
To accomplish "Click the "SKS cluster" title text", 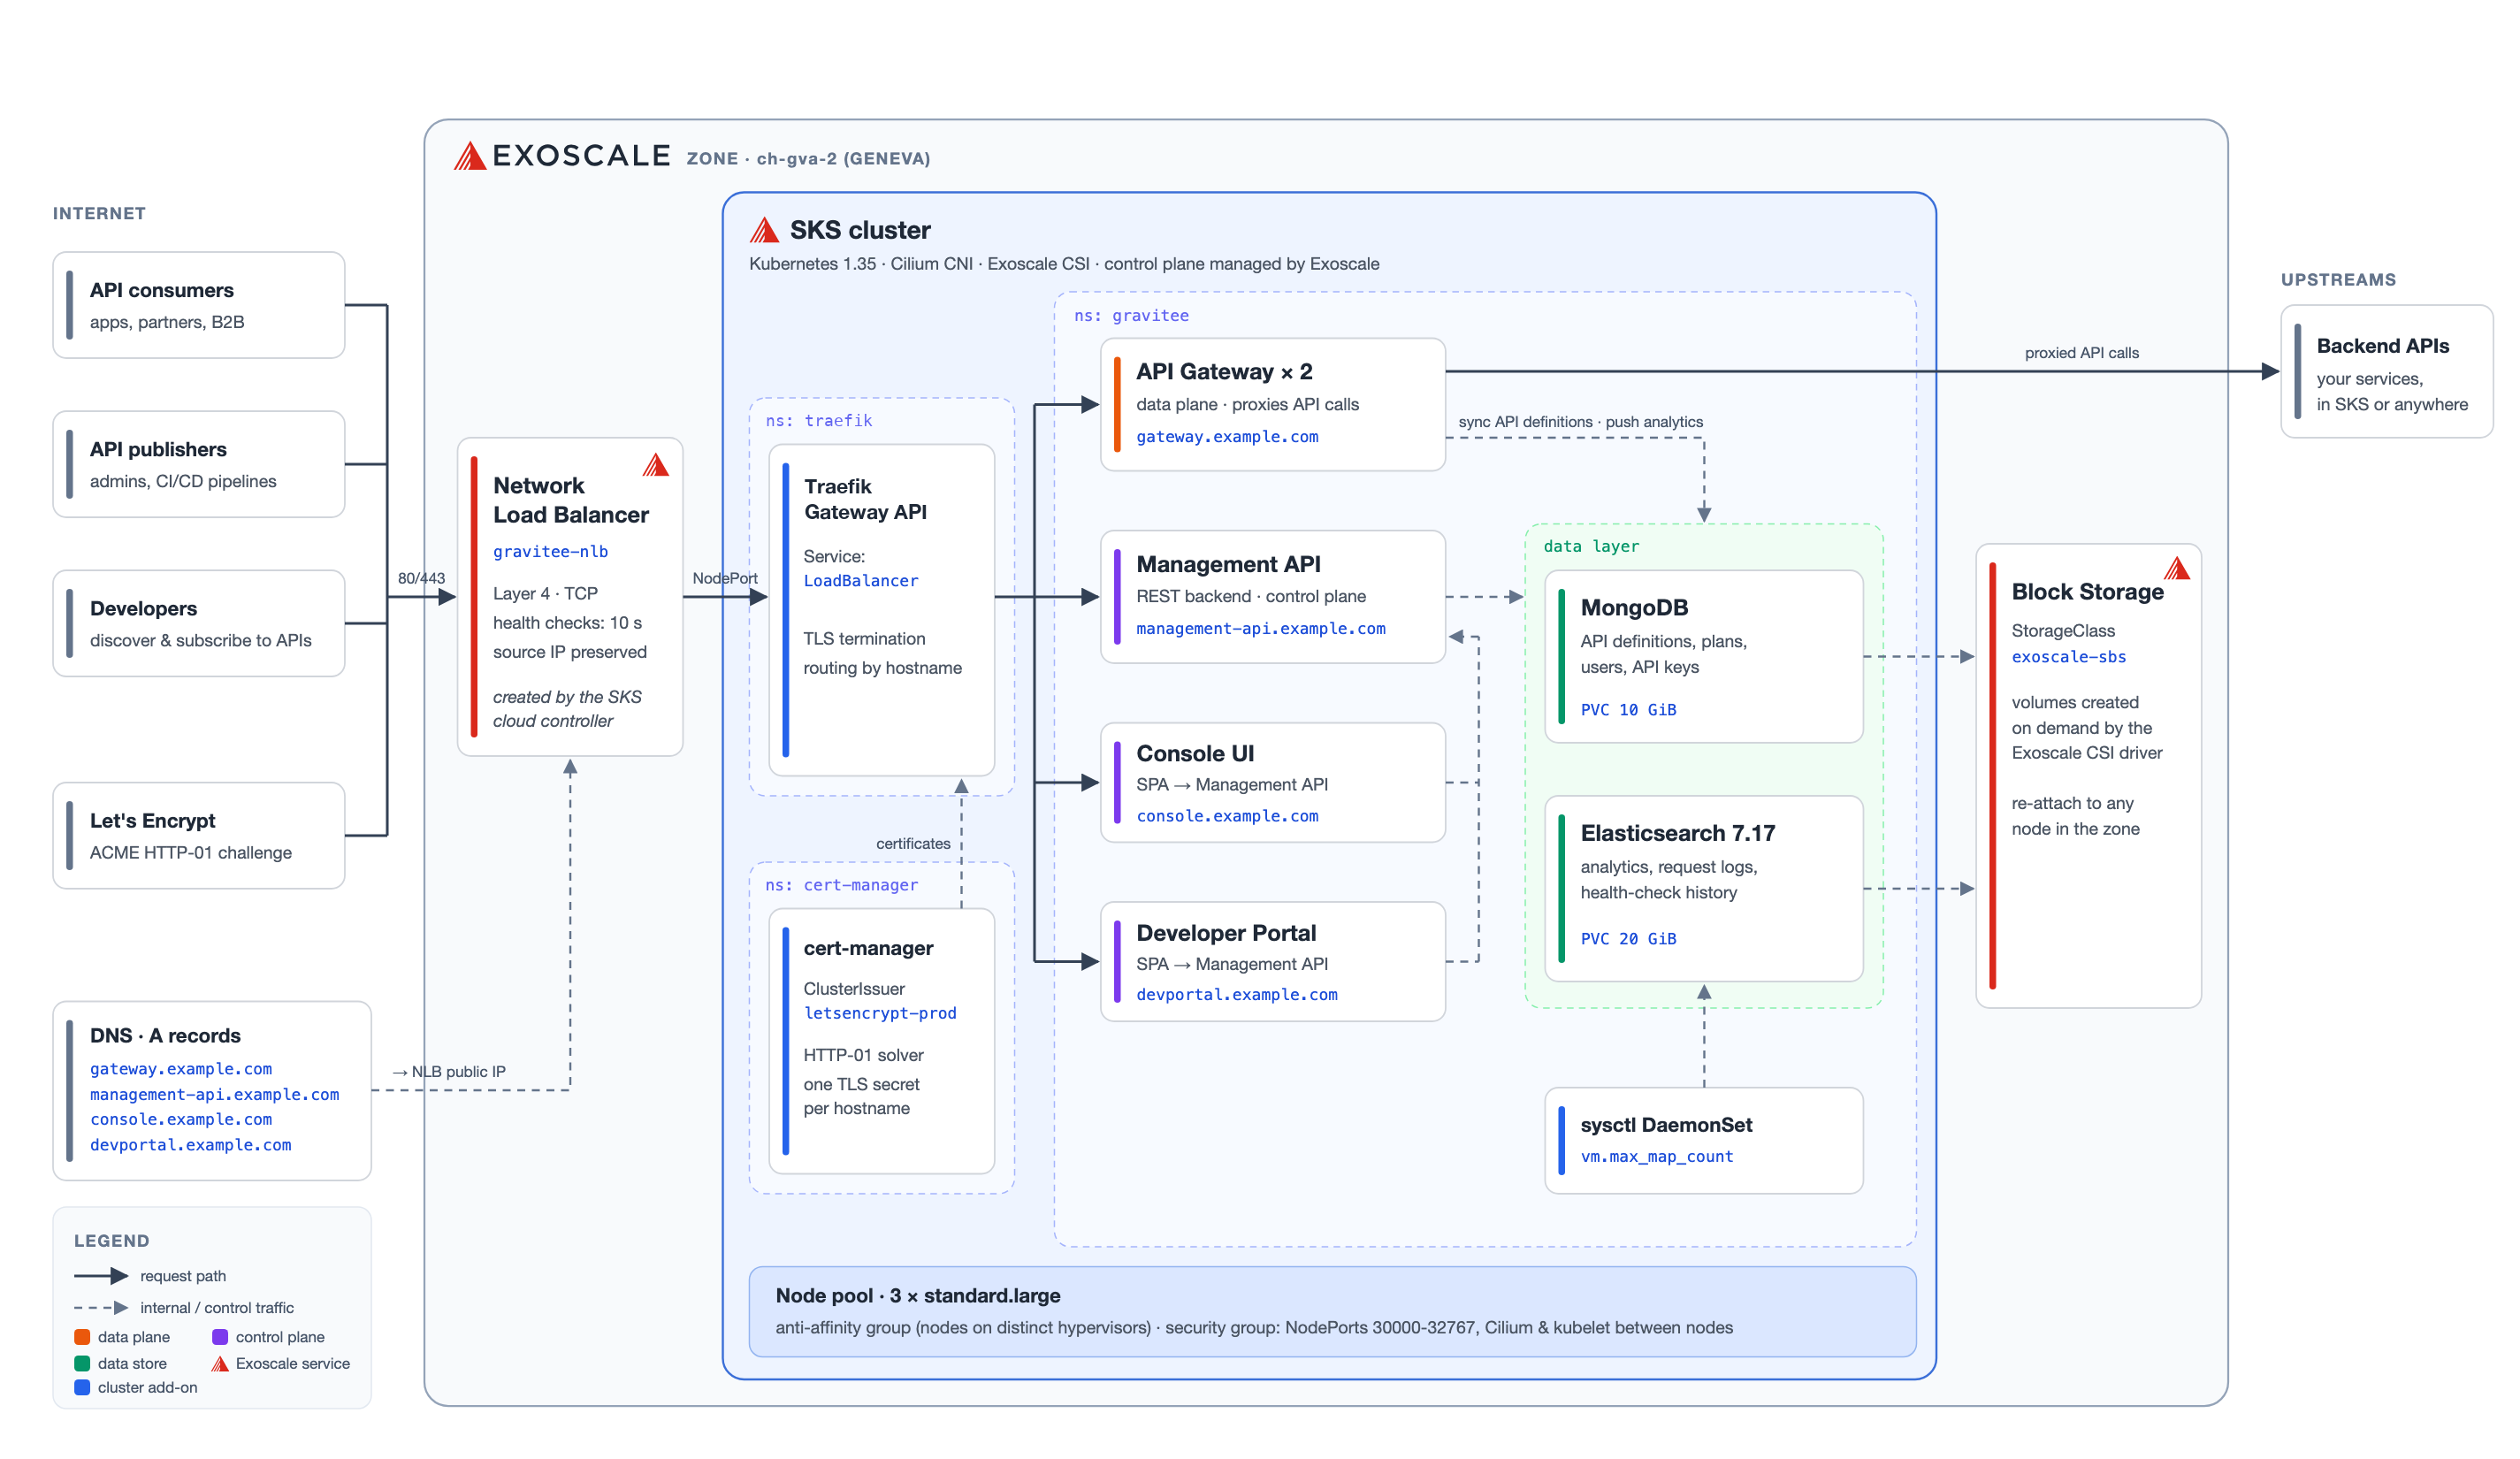I will point(860,230).
